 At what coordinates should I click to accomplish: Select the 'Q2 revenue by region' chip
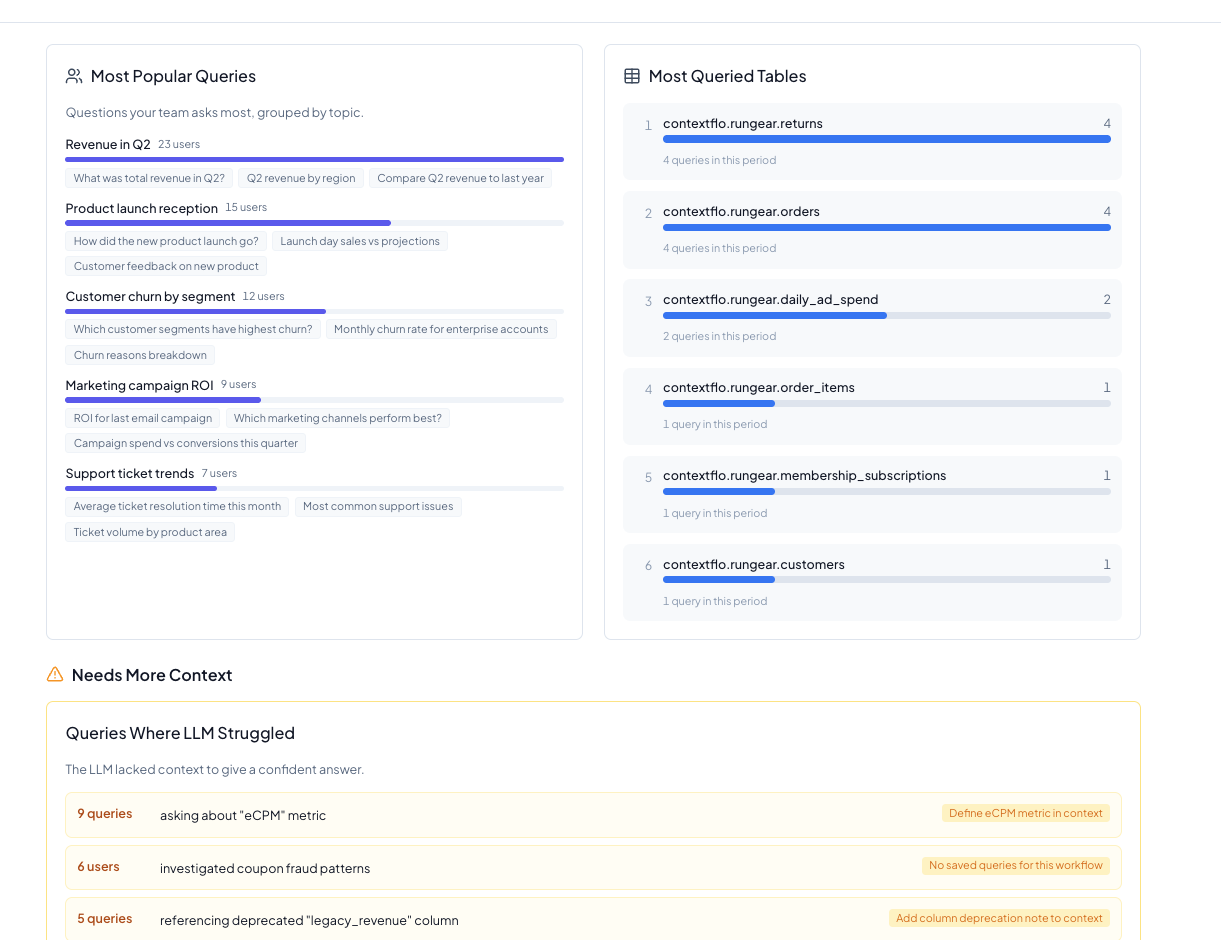point(301,178)
